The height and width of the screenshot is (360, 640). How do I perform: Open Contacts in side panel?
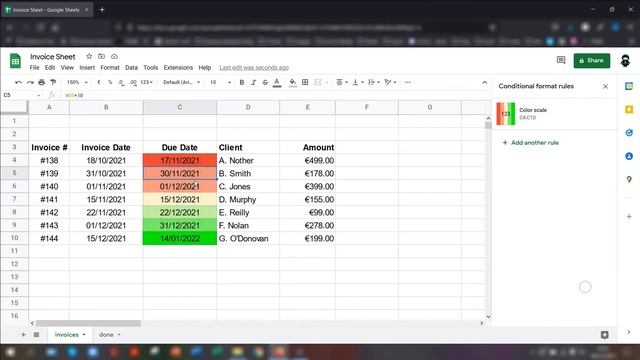629,156
